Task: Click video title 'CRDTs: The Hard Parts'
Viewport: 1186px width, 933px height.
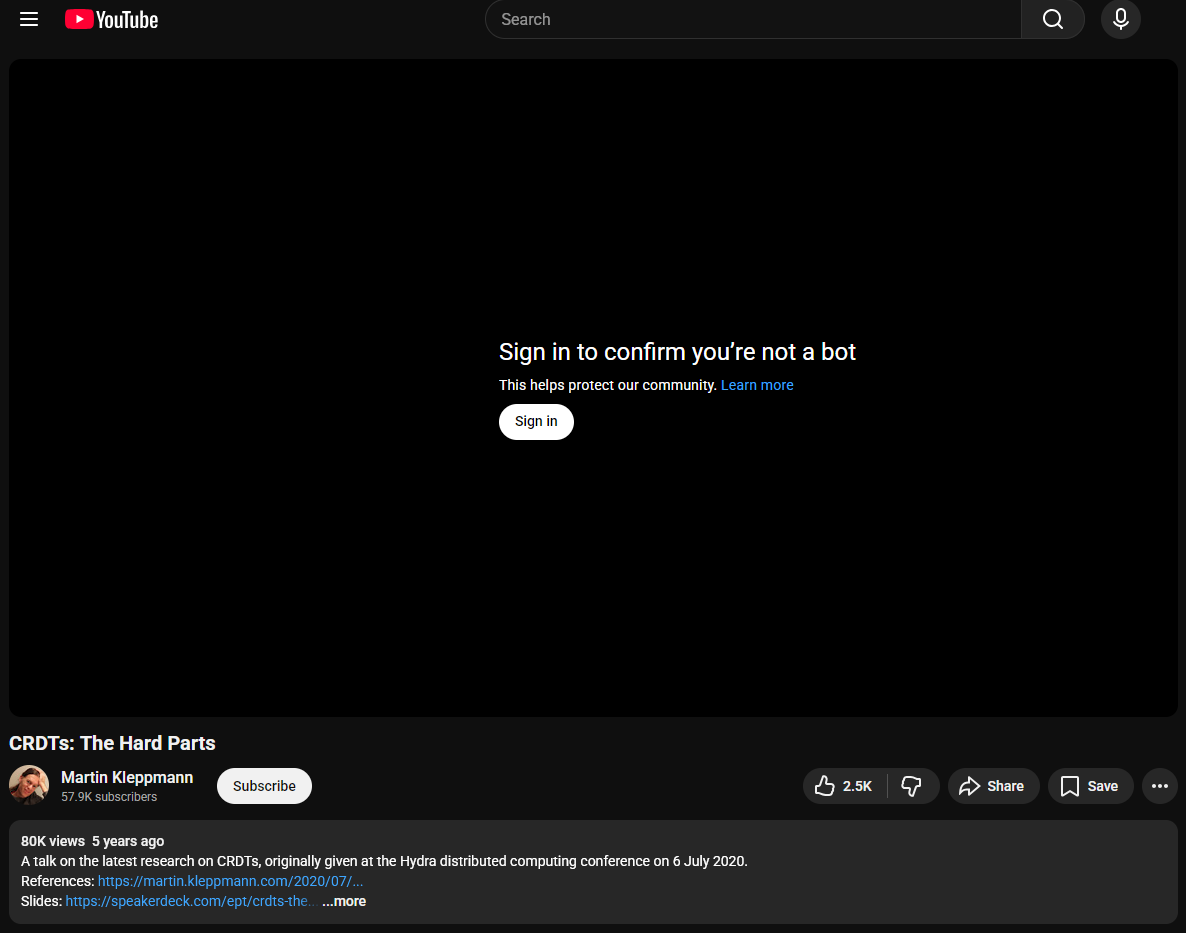Action: click(x=112, y=743)
